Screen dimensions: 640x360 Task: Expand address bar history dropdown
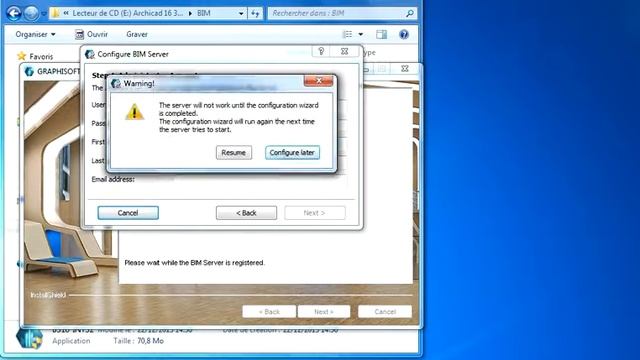(x=241, y=13)
